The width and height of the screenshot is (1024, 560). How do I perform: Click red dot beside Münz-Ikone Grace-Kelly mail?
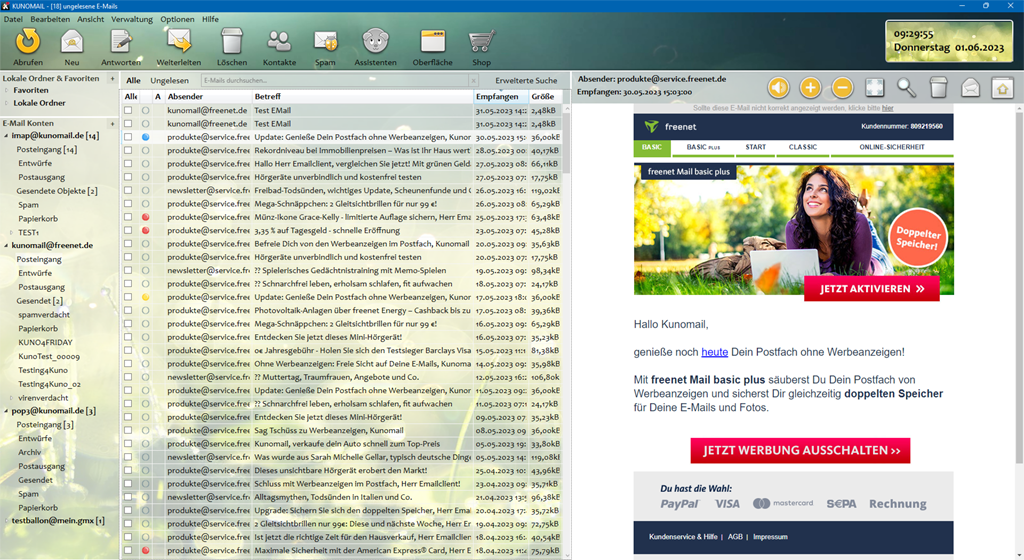pos(146,217)
